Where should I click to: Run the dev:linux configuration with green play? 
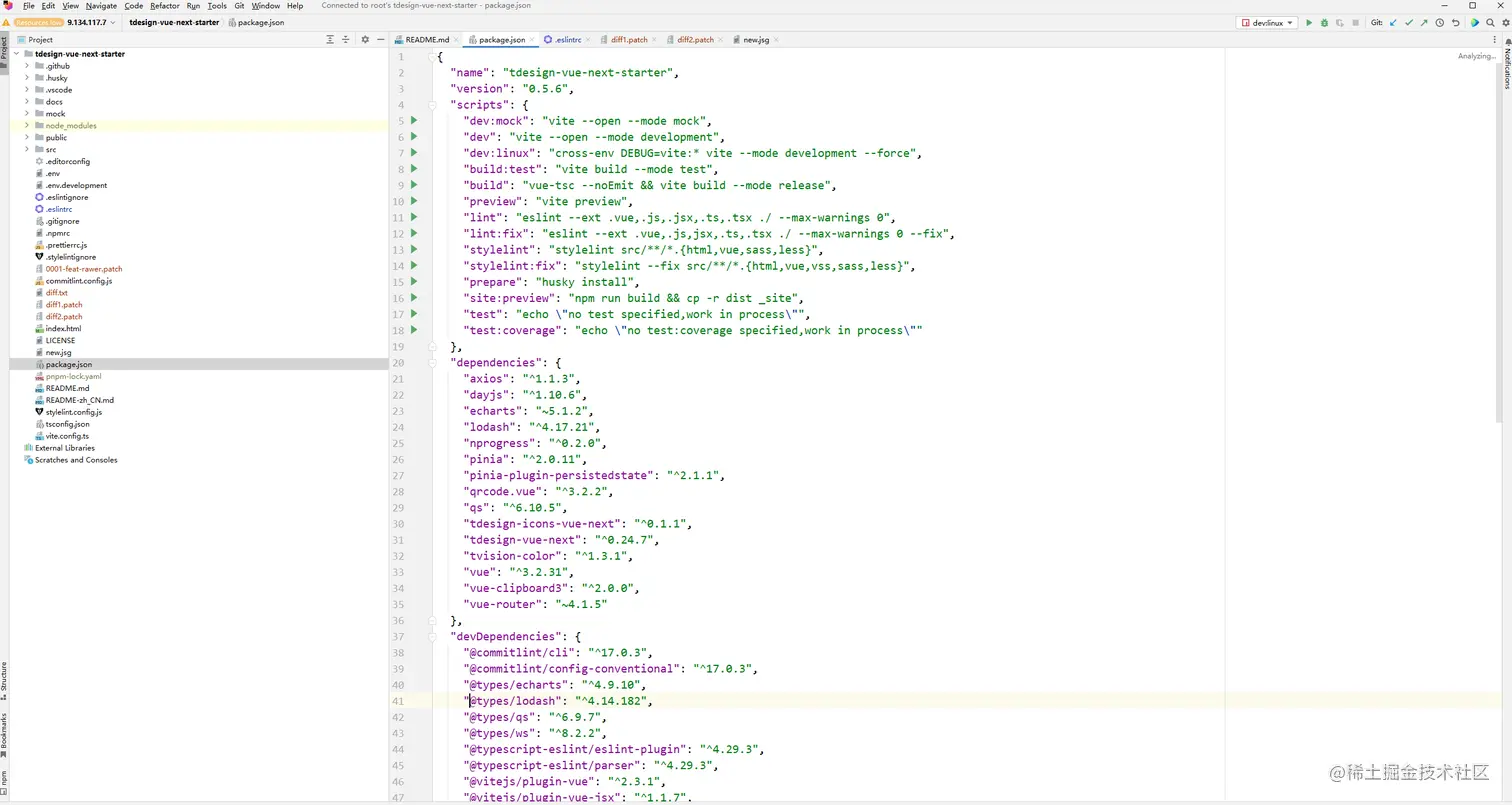(1309, 22)
